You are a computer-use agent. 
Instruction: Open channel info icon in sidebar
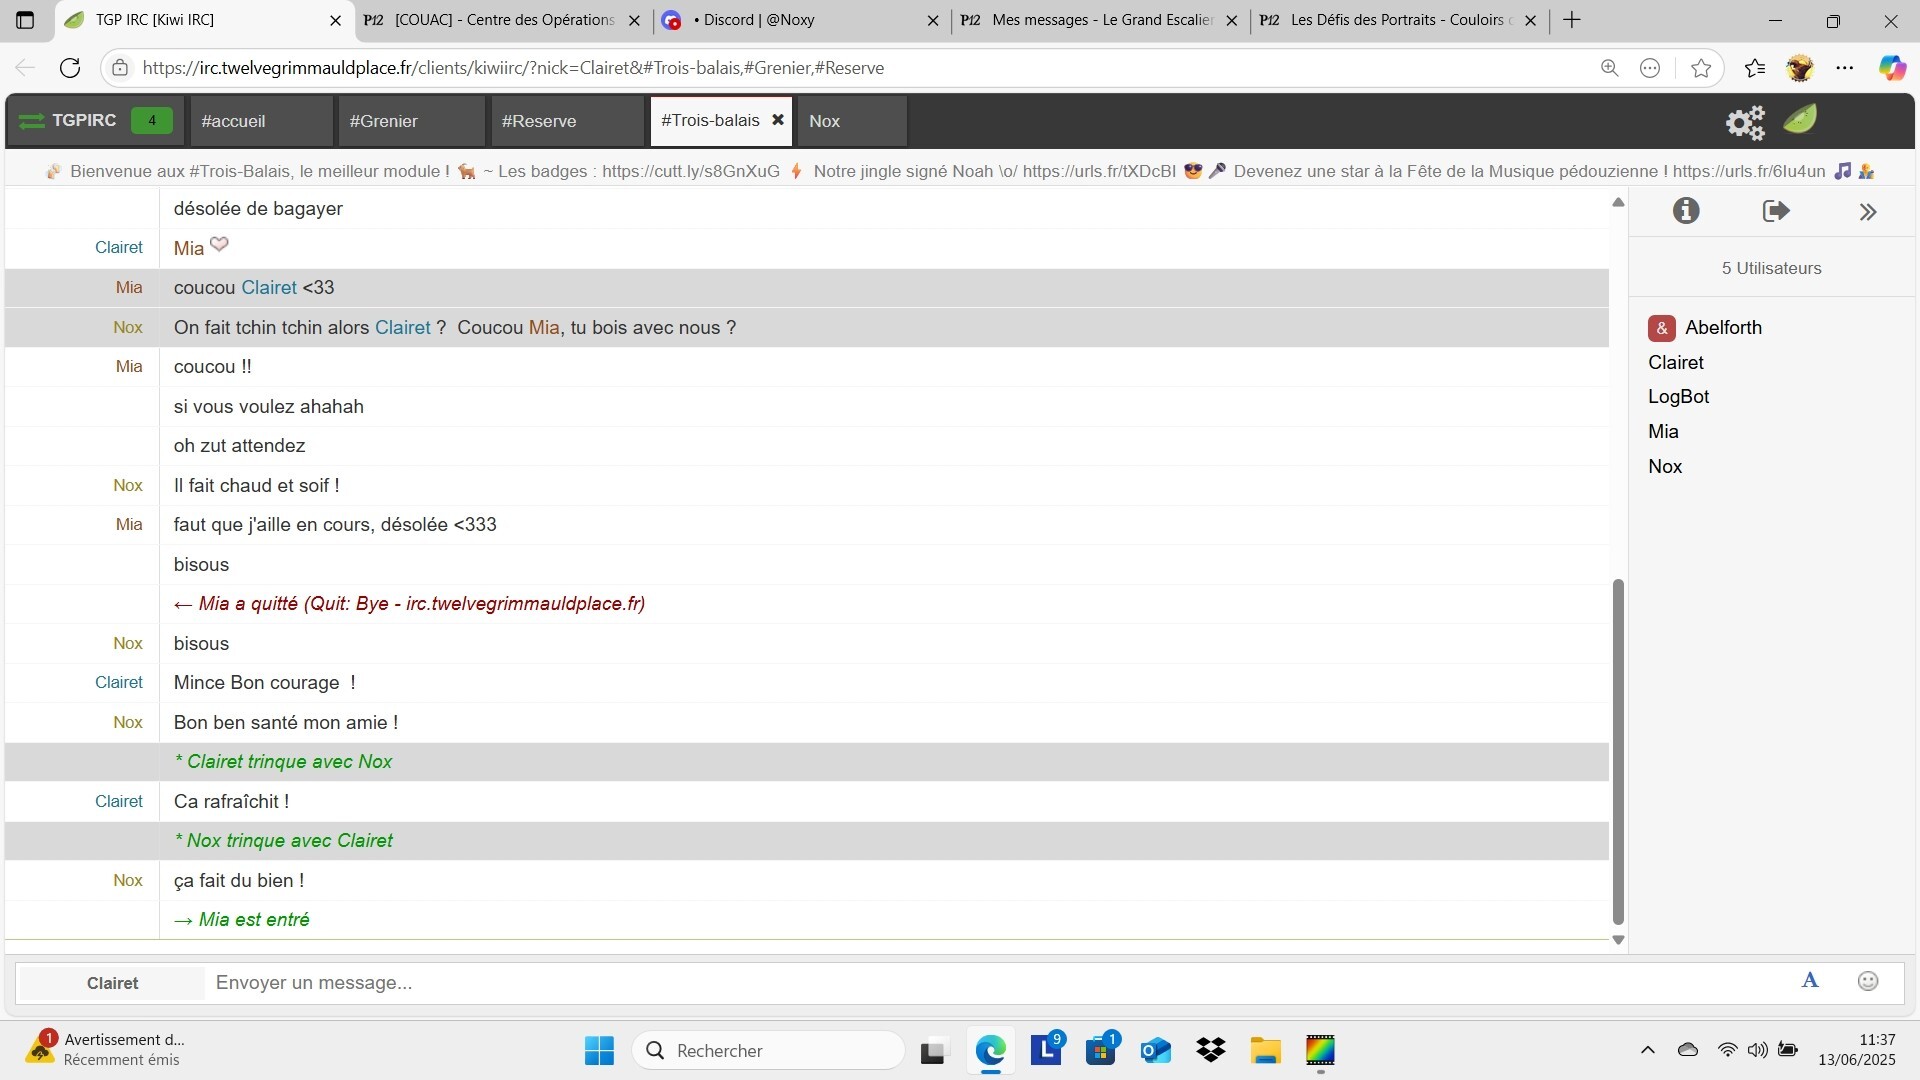point(1686,211)
